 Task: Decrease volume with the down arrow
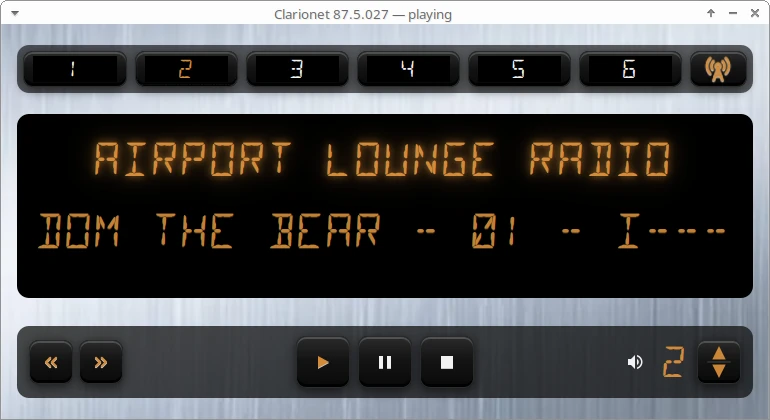719,371
